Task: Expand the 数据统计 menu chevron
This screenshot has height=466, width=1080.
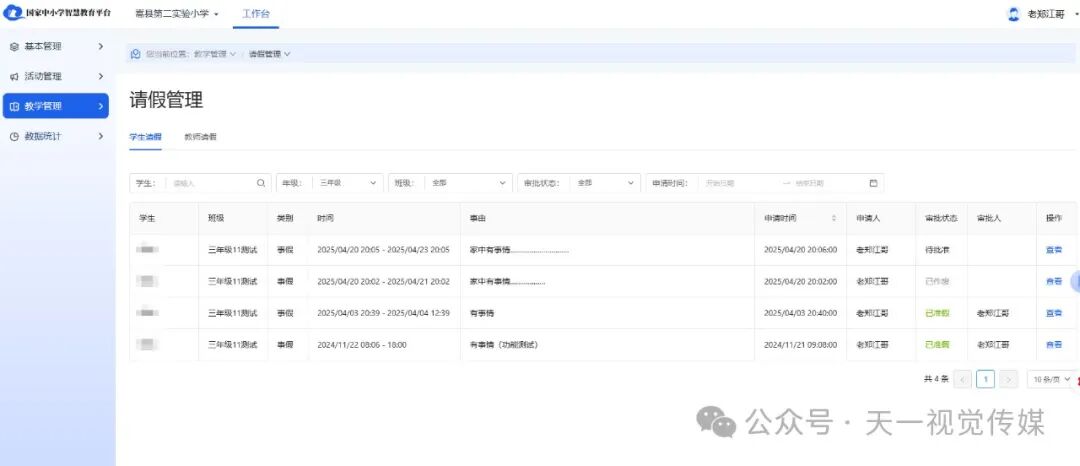Action: pyautogui.click(x=101, y=136)
